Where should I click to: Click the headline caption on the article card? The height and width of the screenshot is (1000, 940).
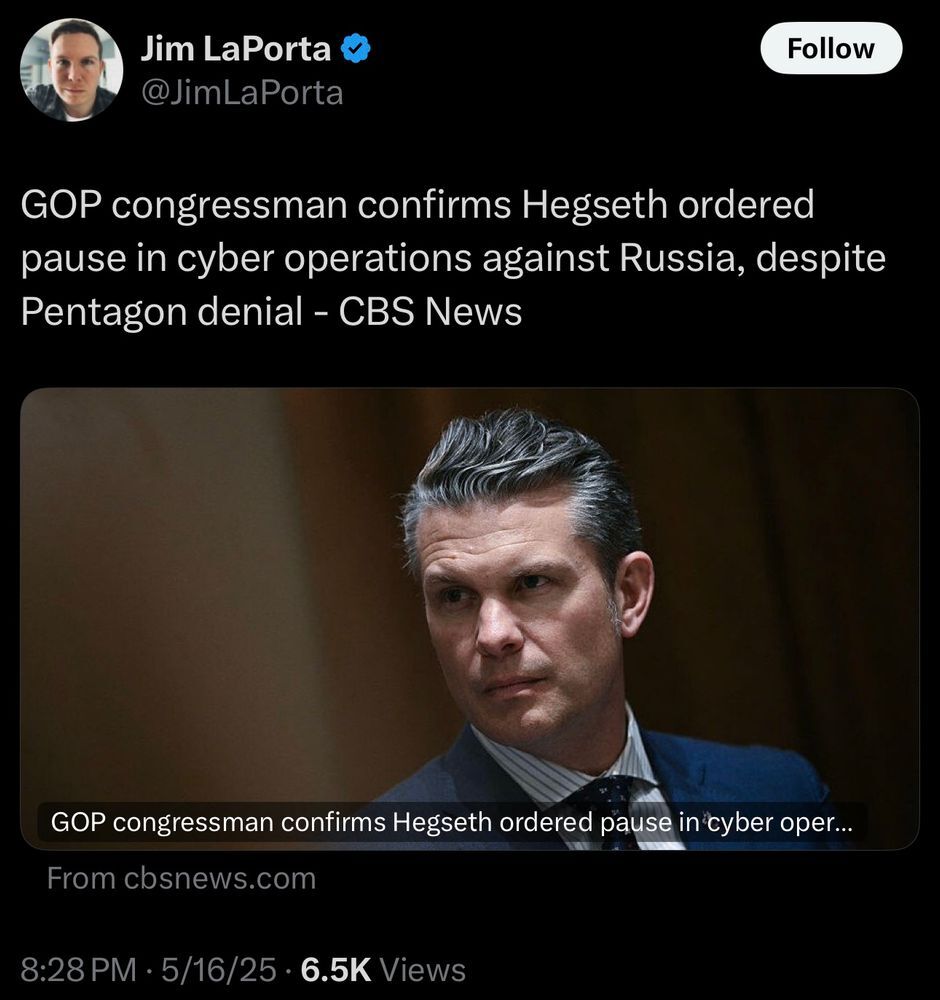[x=452, y=822]
